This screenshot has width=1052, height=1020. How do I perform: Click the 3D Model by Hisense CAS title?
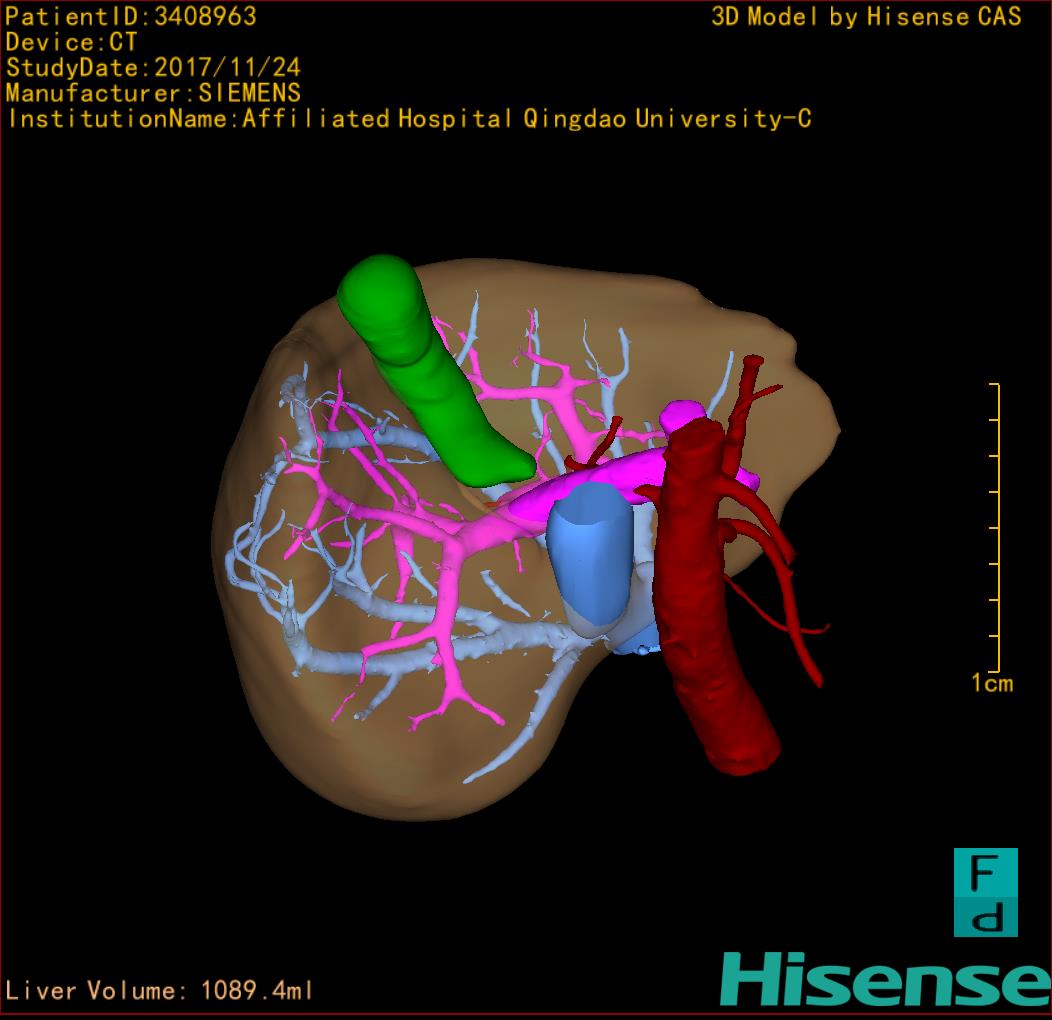coord(866,16)
